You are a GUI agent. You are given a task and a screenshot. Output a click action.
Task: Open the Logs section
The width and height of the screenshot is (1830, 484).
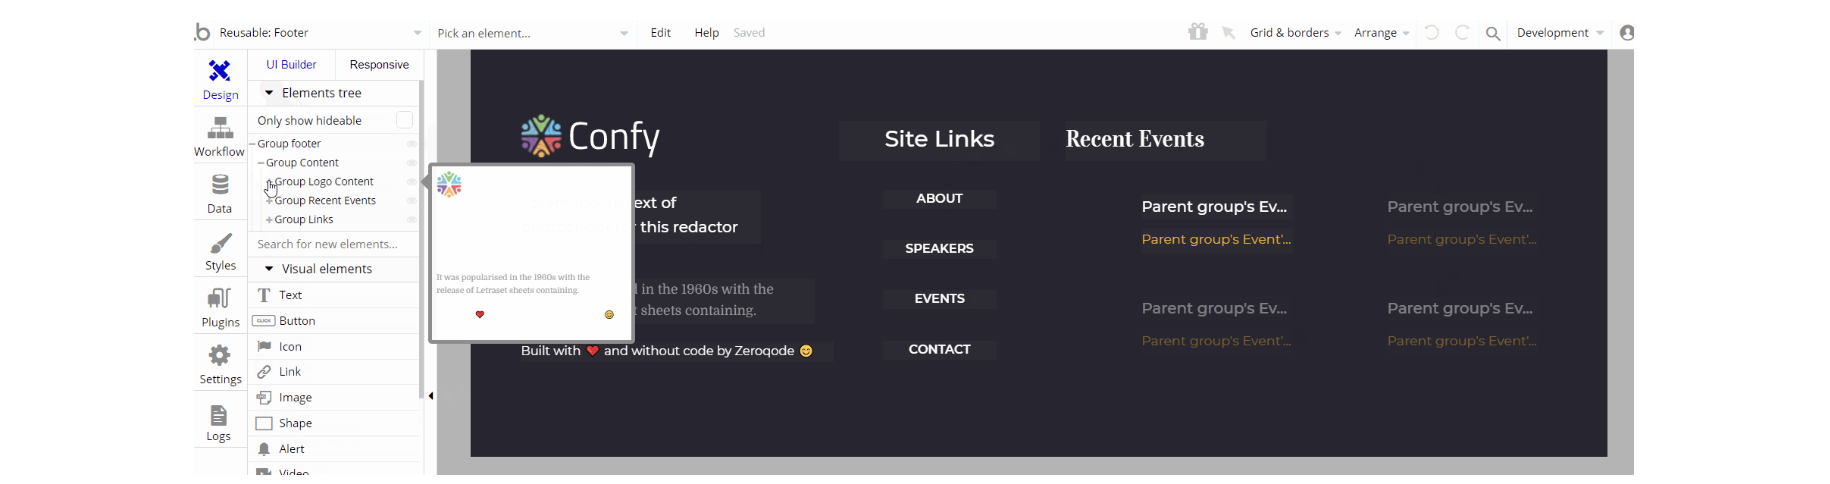[x=219, y=422]
